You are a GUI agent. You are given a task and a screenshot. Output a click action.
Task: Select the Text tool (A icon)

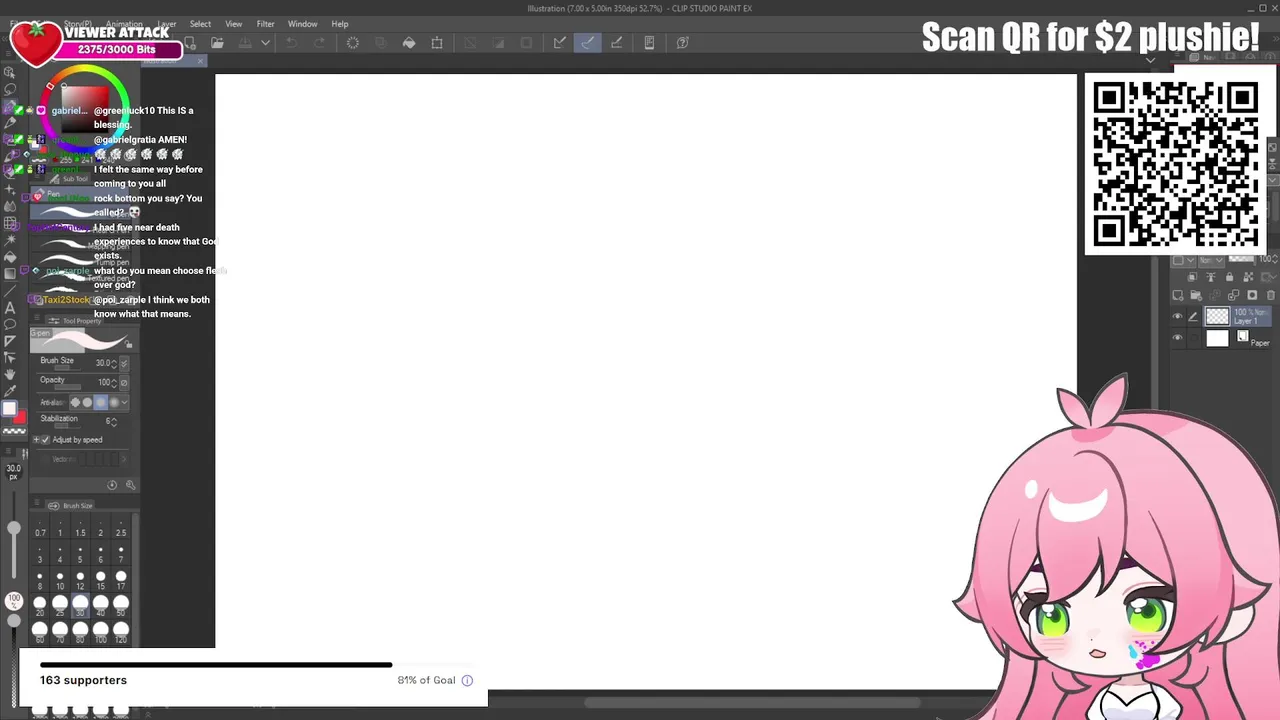tap(10, 308)
